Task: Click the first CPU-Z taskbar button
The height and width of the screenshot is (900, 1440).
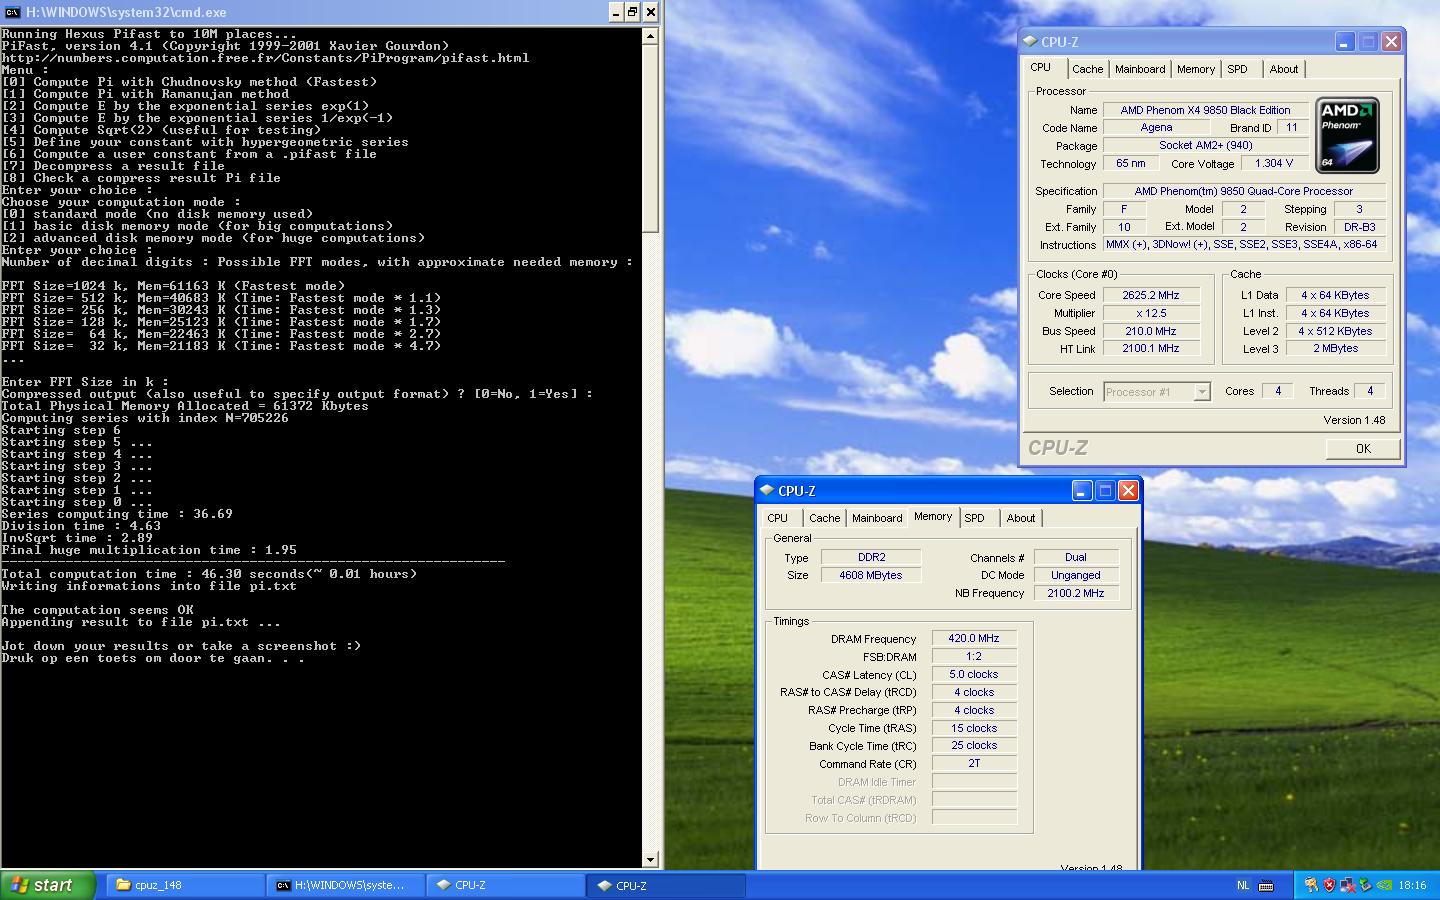Action: (x=505, y=885)
